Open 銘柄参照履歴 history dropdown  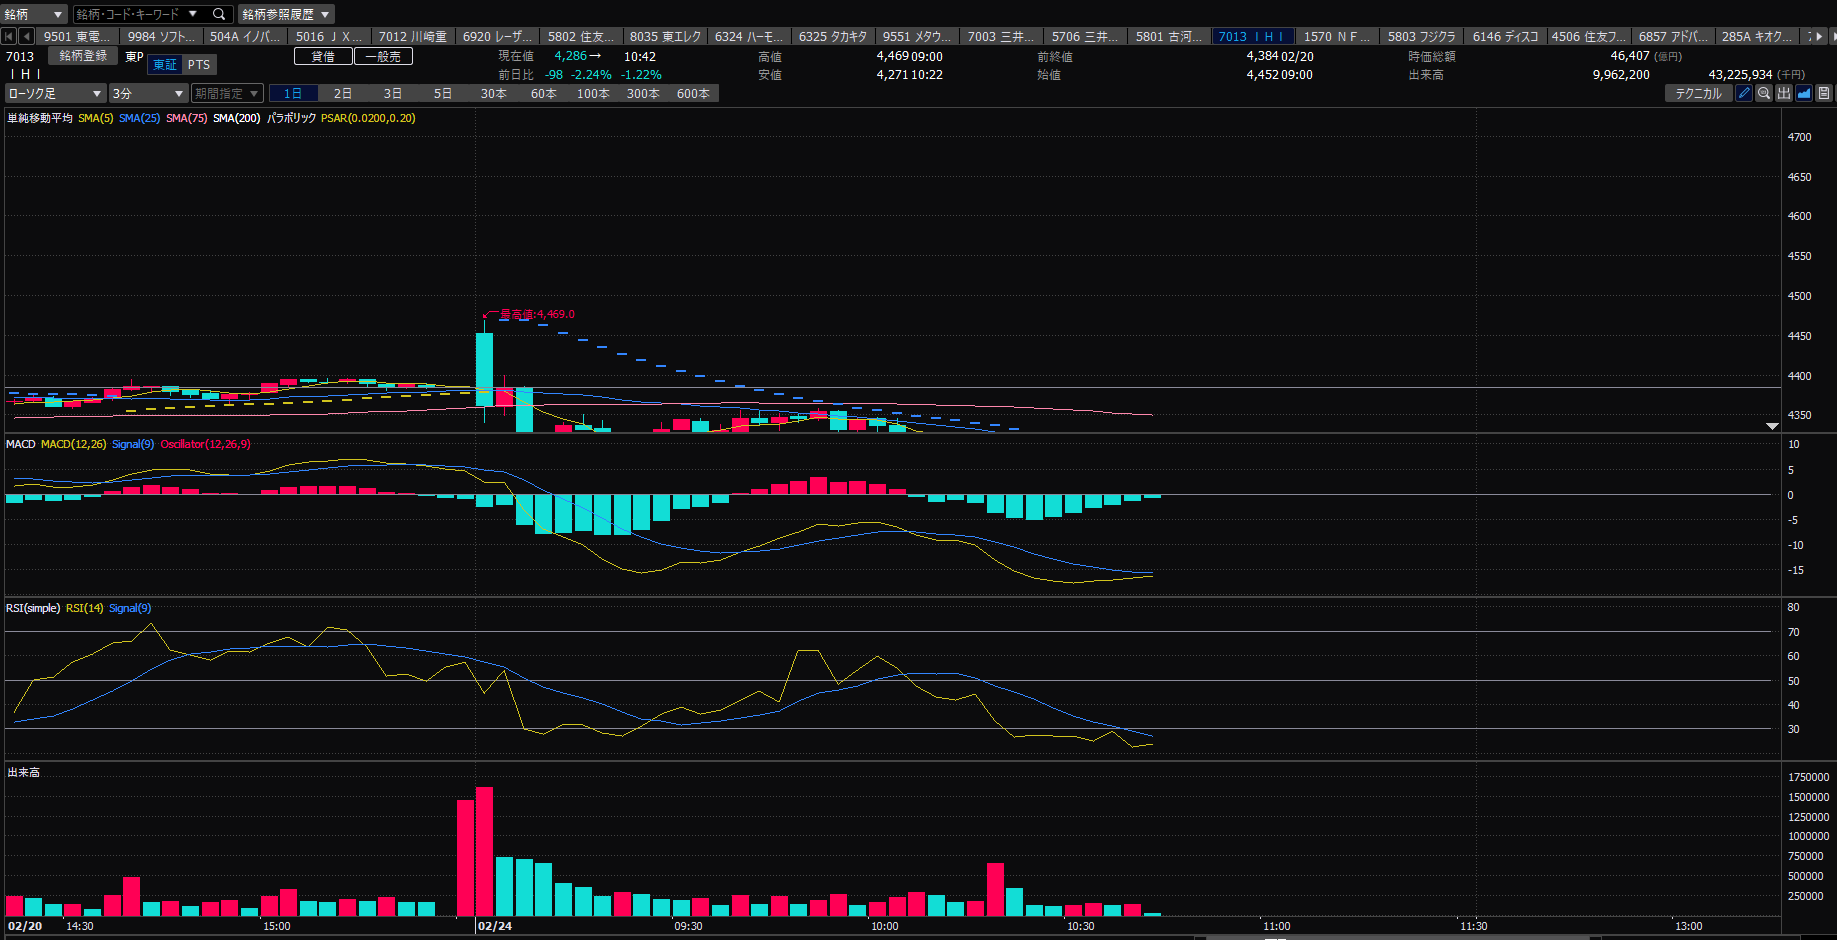pyautogui.click(x=286, y=14)
